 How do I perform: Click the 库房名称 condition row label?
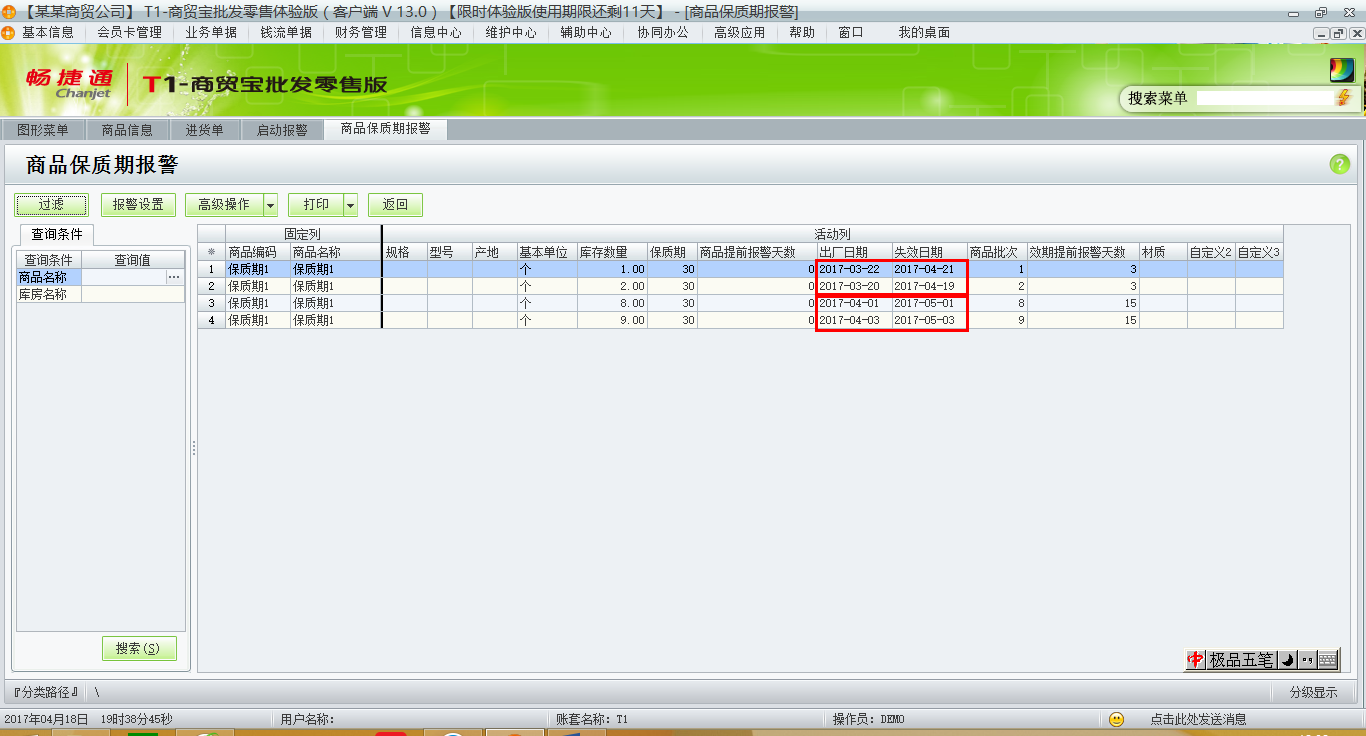[x=49, y=295]
